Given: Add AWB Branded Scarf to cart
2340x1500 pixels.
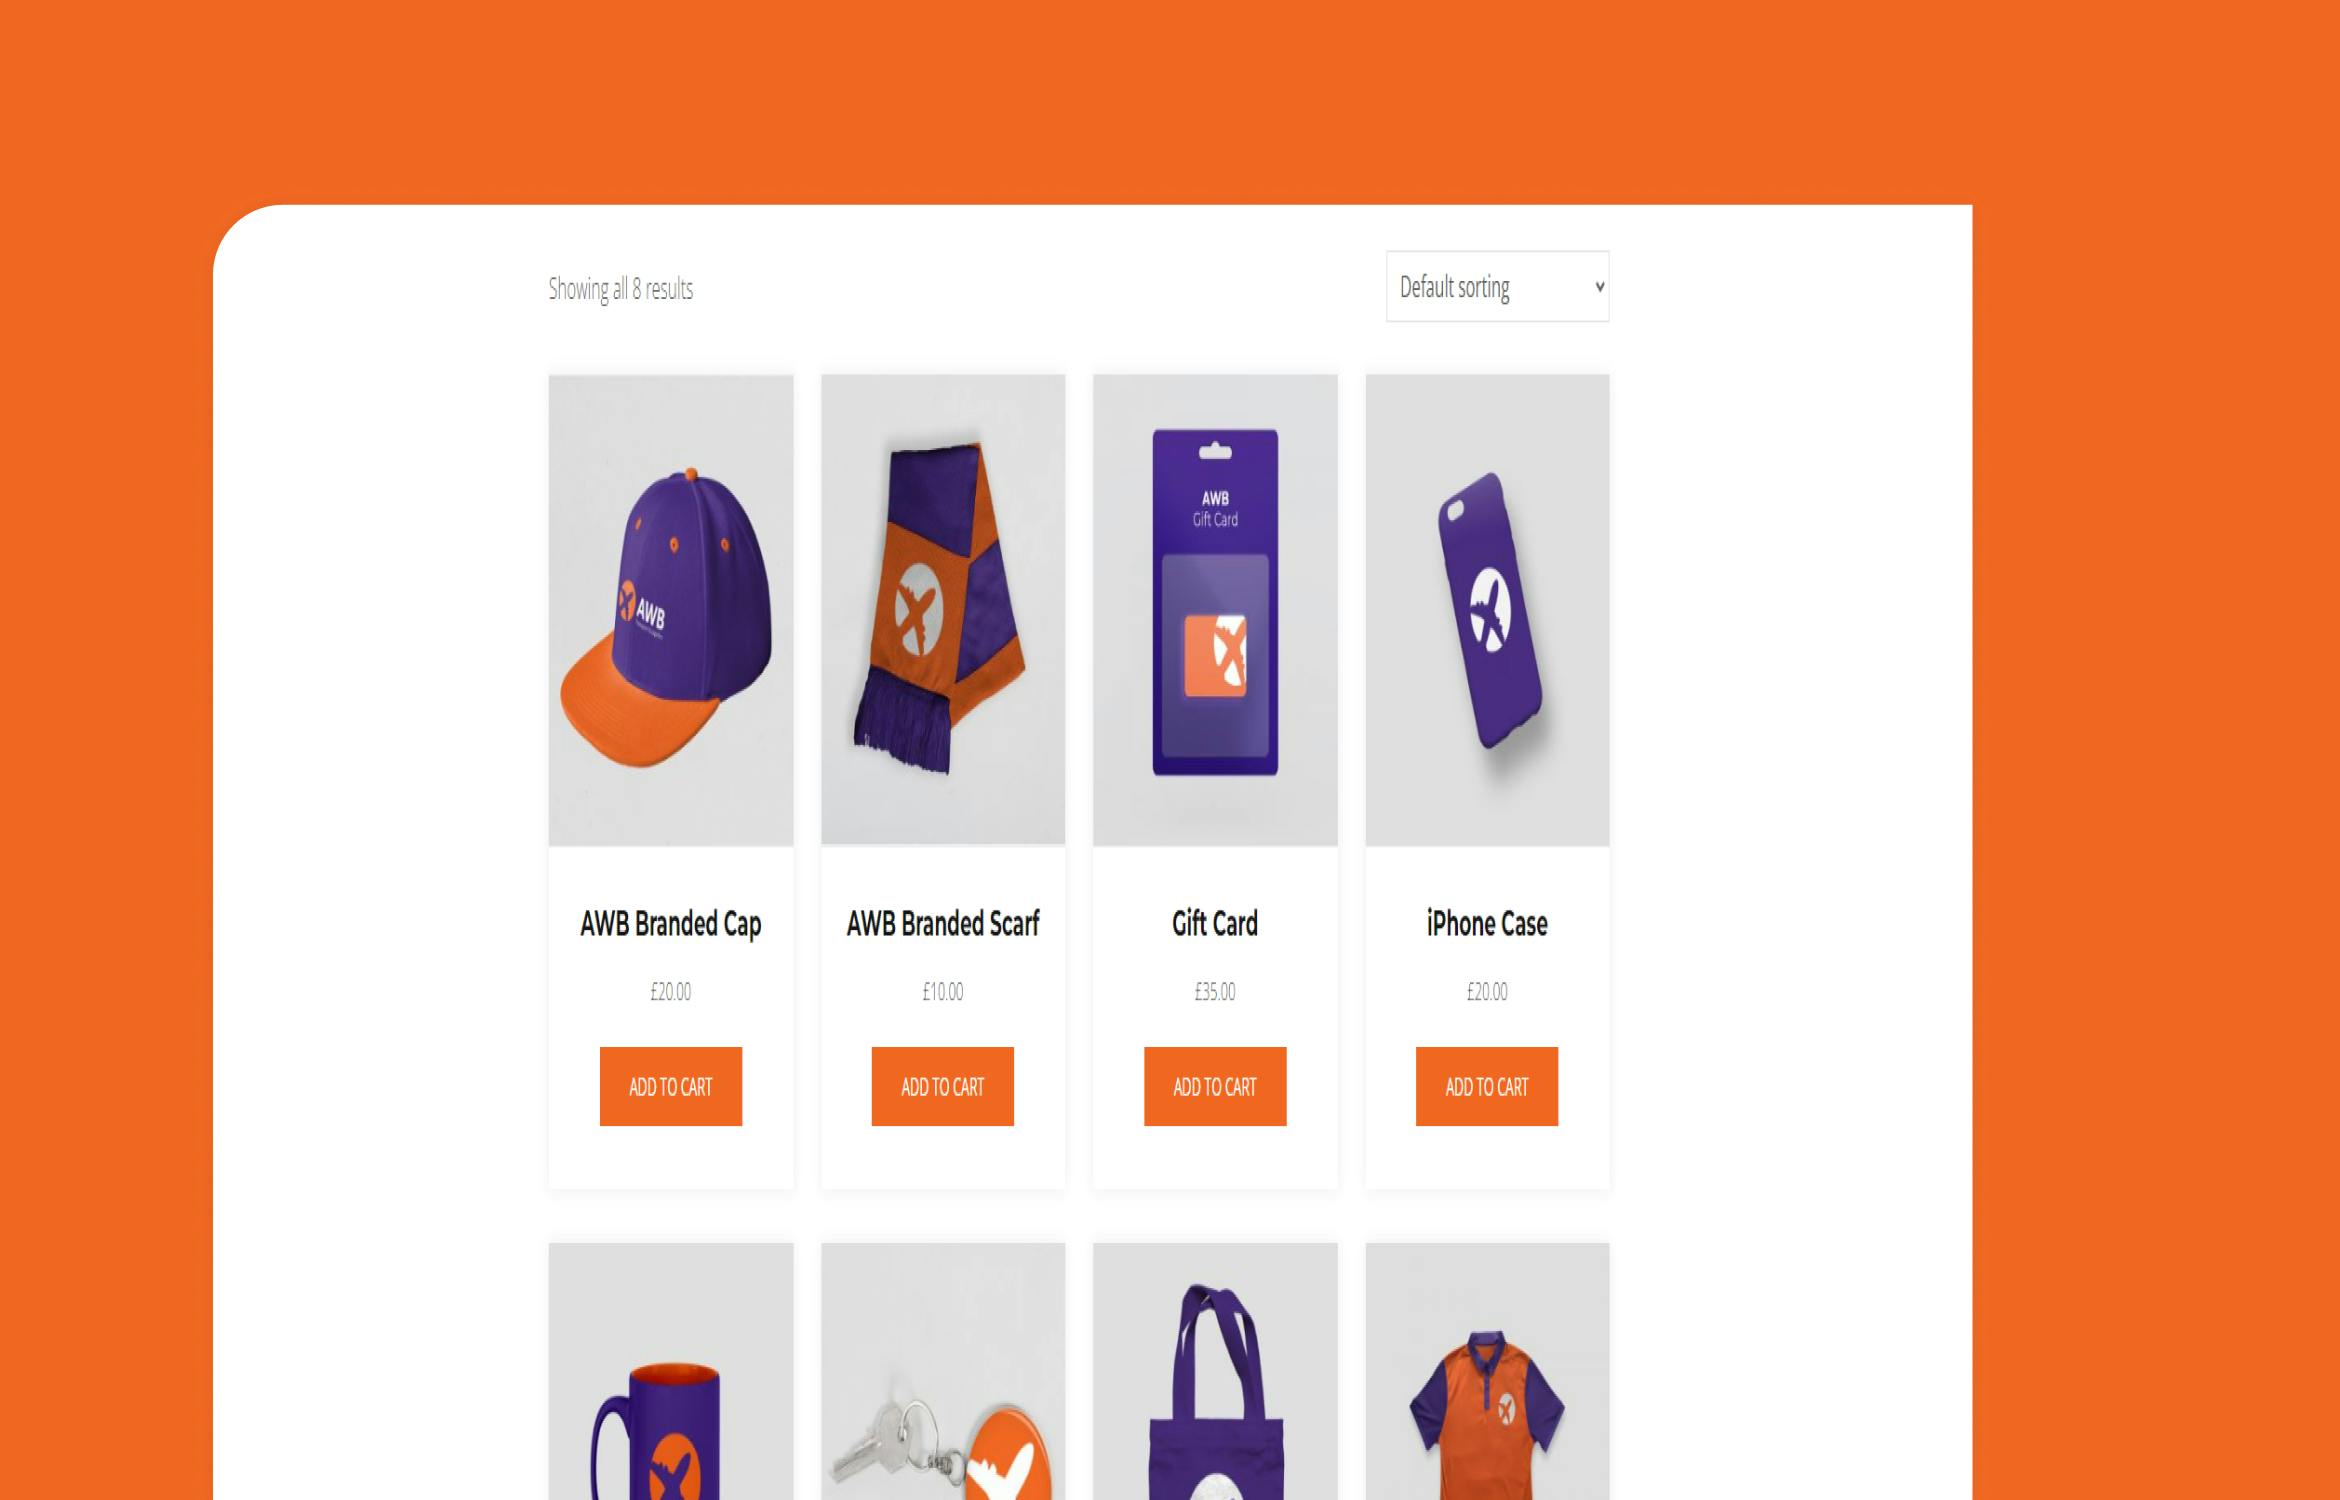Looking at the screenshot, I should 943,1086.
